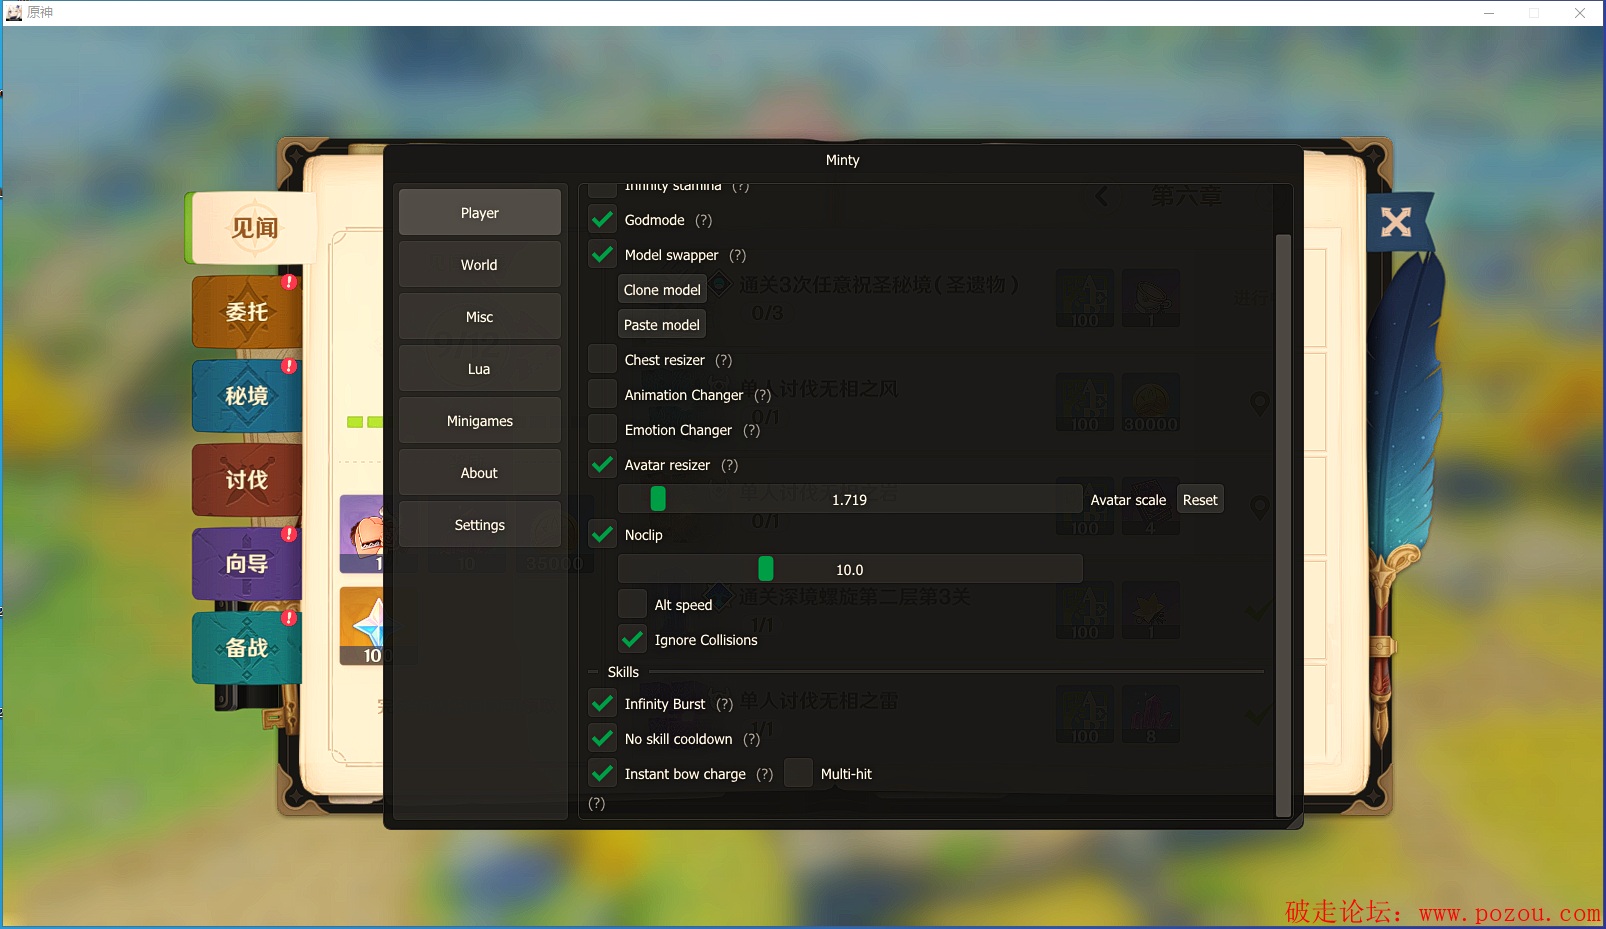The width and height of the screenshot is (1606, 929).
Task: Click the Model swapper help (?) marker
Action: pos(738,255)
